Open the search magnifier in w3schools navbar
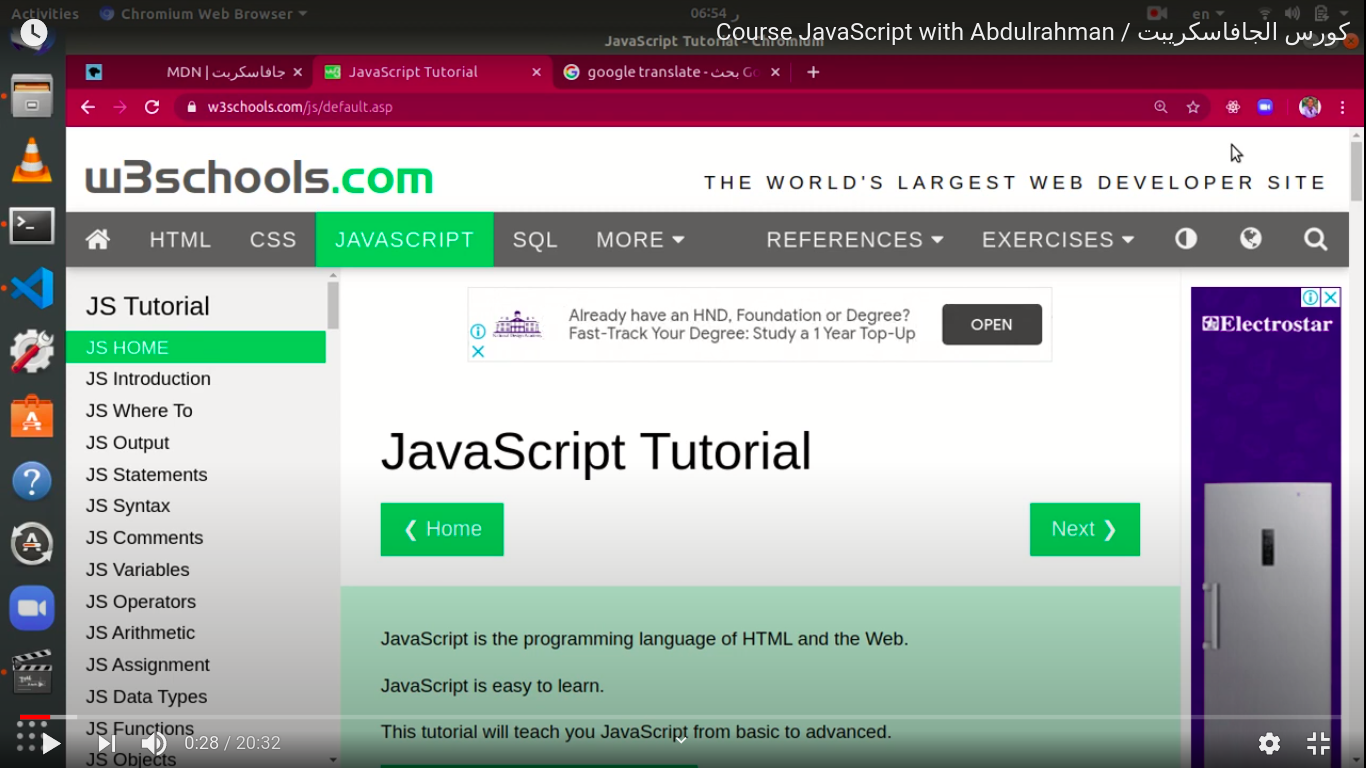The image size is (1366, 768). coord(1315,239)
